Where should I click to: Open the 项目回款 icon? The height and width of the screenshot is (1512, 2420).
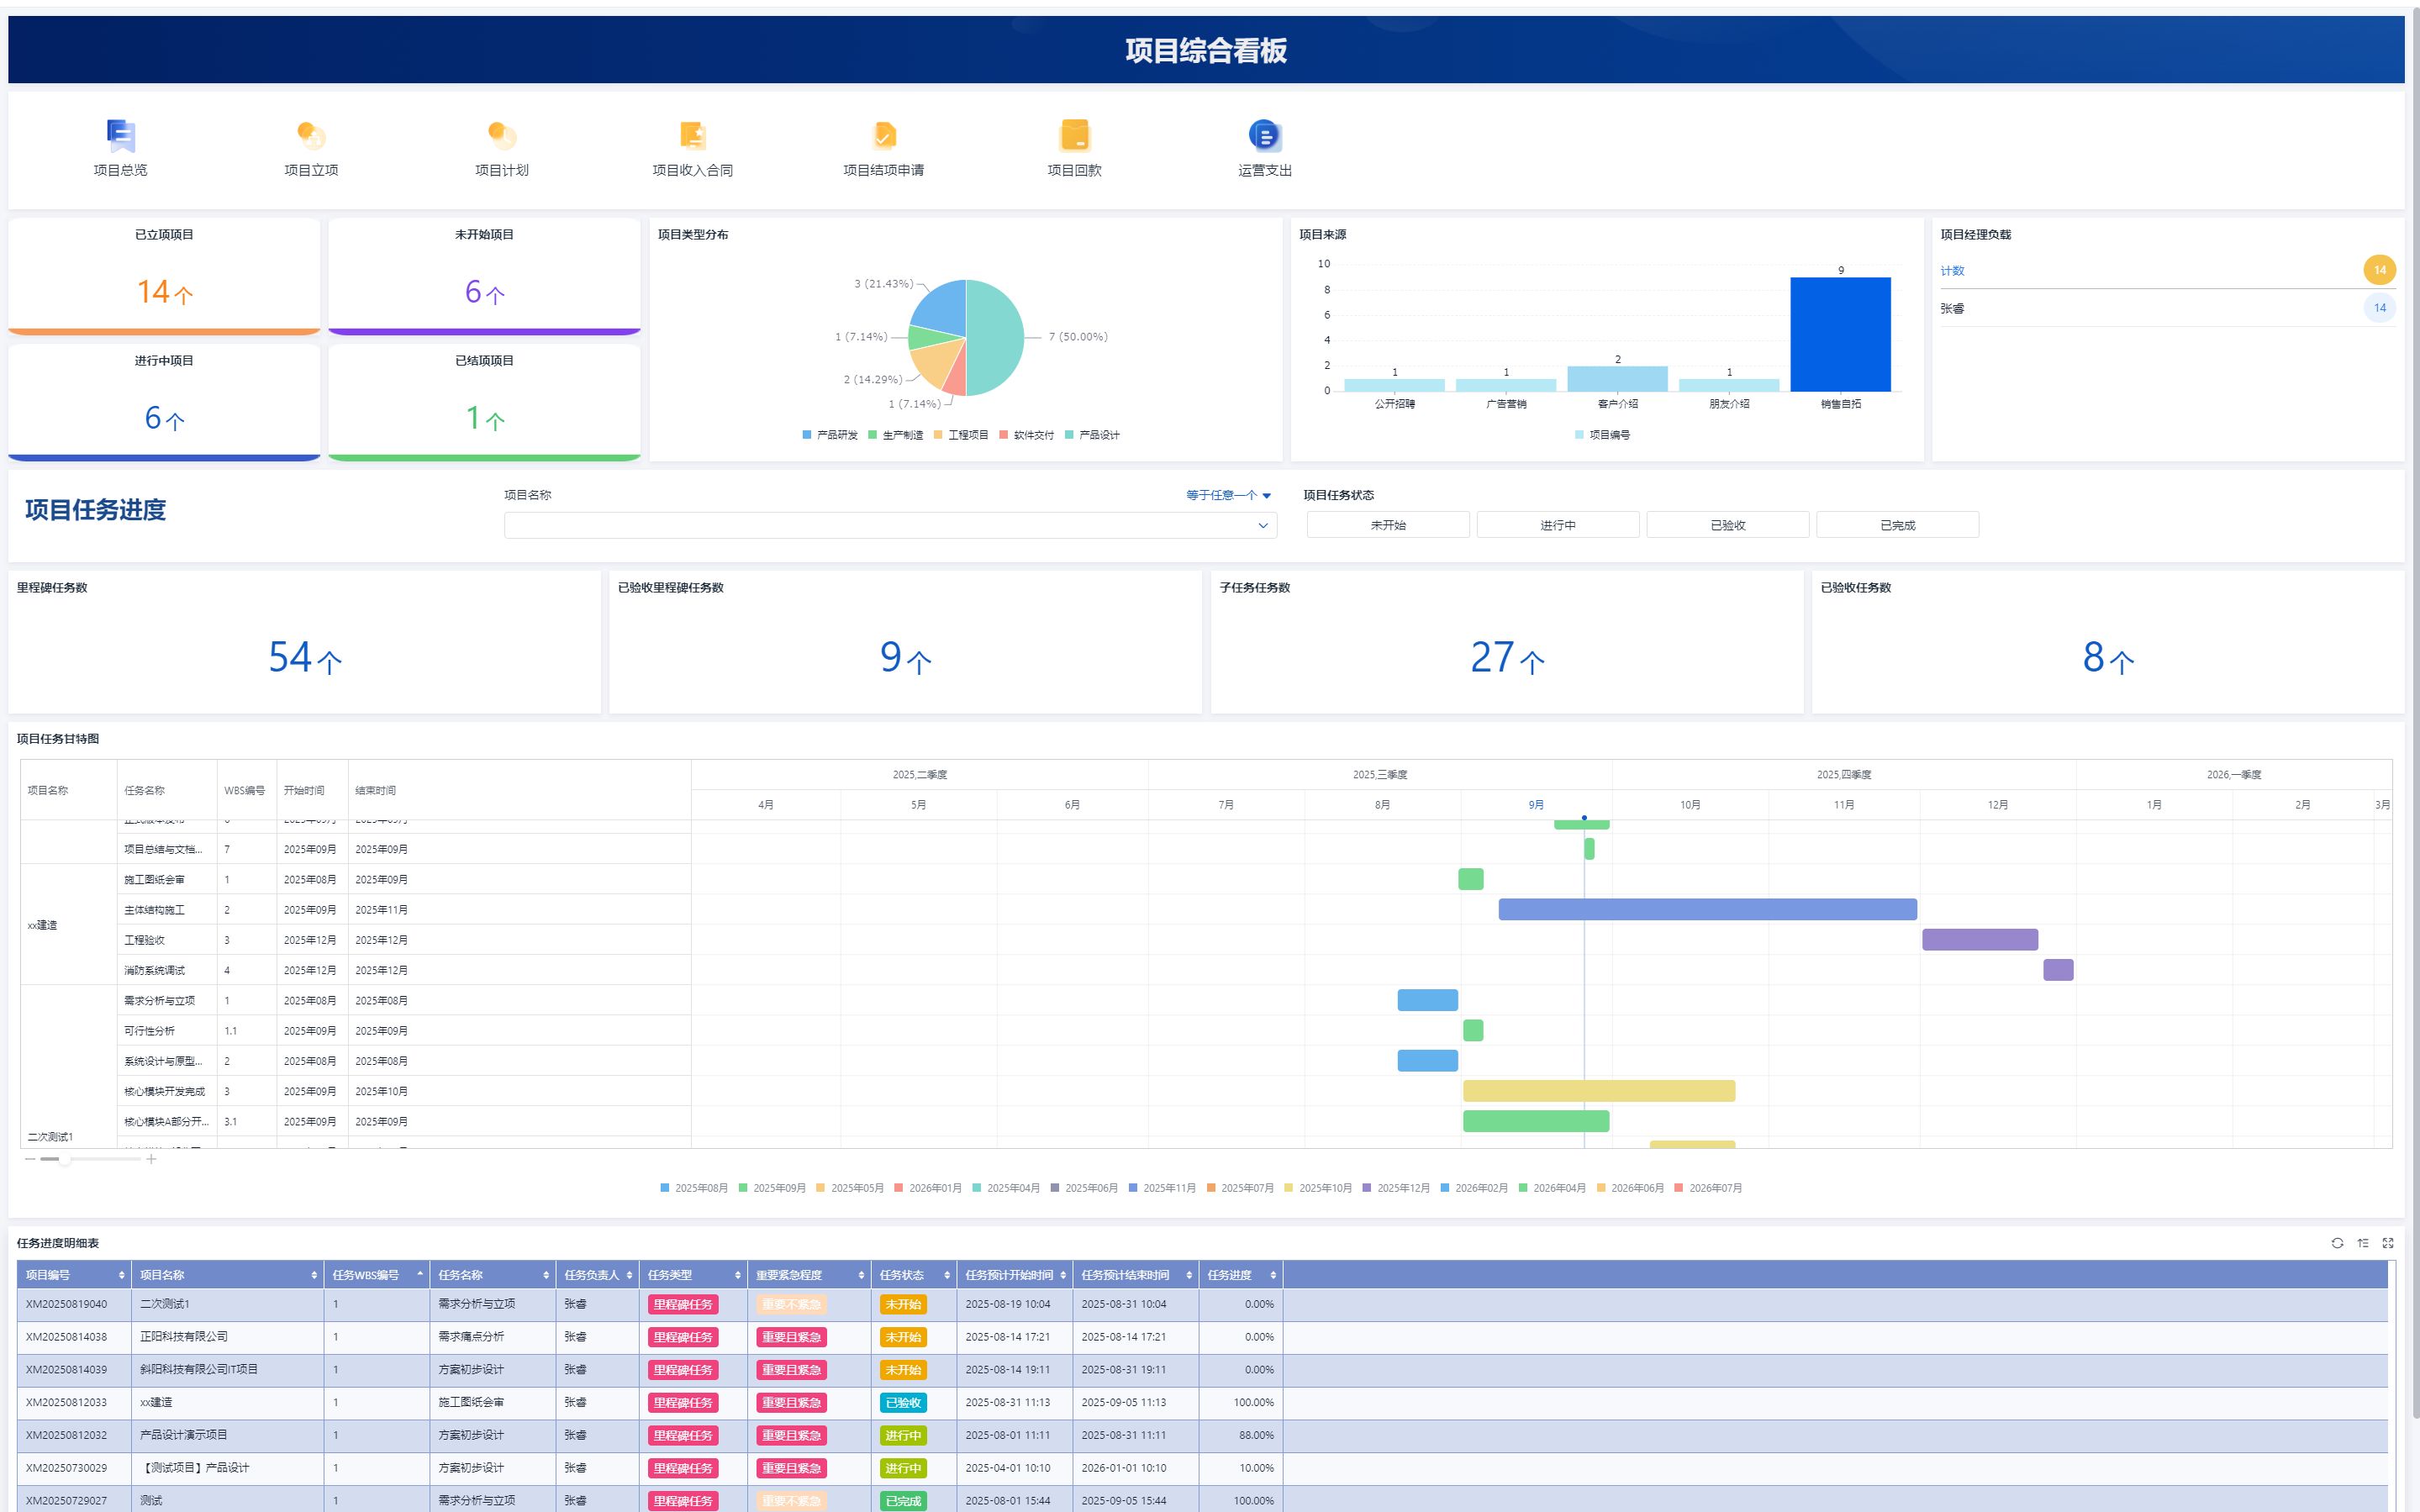[1074, 136]
